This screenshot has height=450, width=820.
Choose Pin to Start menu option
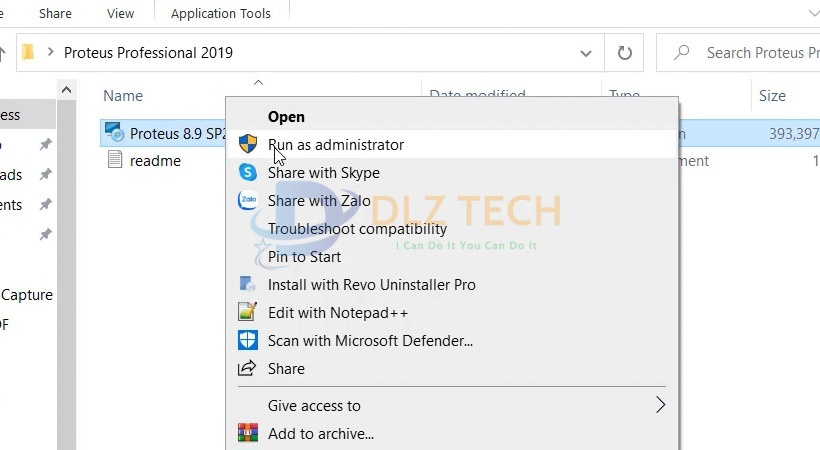click(304, 257)
